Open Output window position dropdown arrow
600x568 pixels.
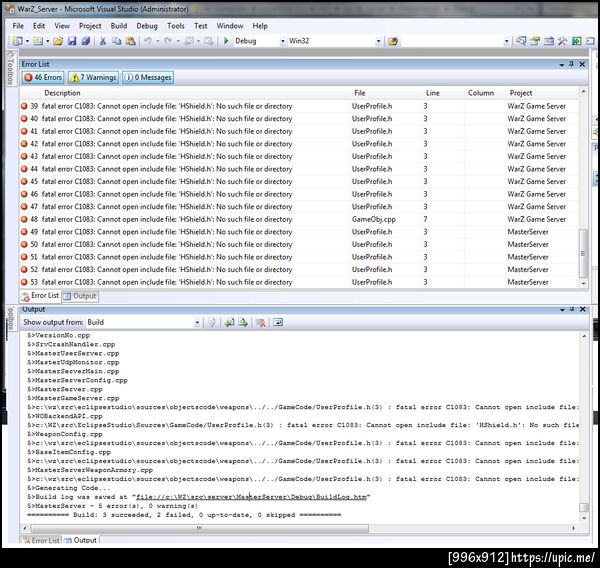pyautogui.click(x=562, y=309)
